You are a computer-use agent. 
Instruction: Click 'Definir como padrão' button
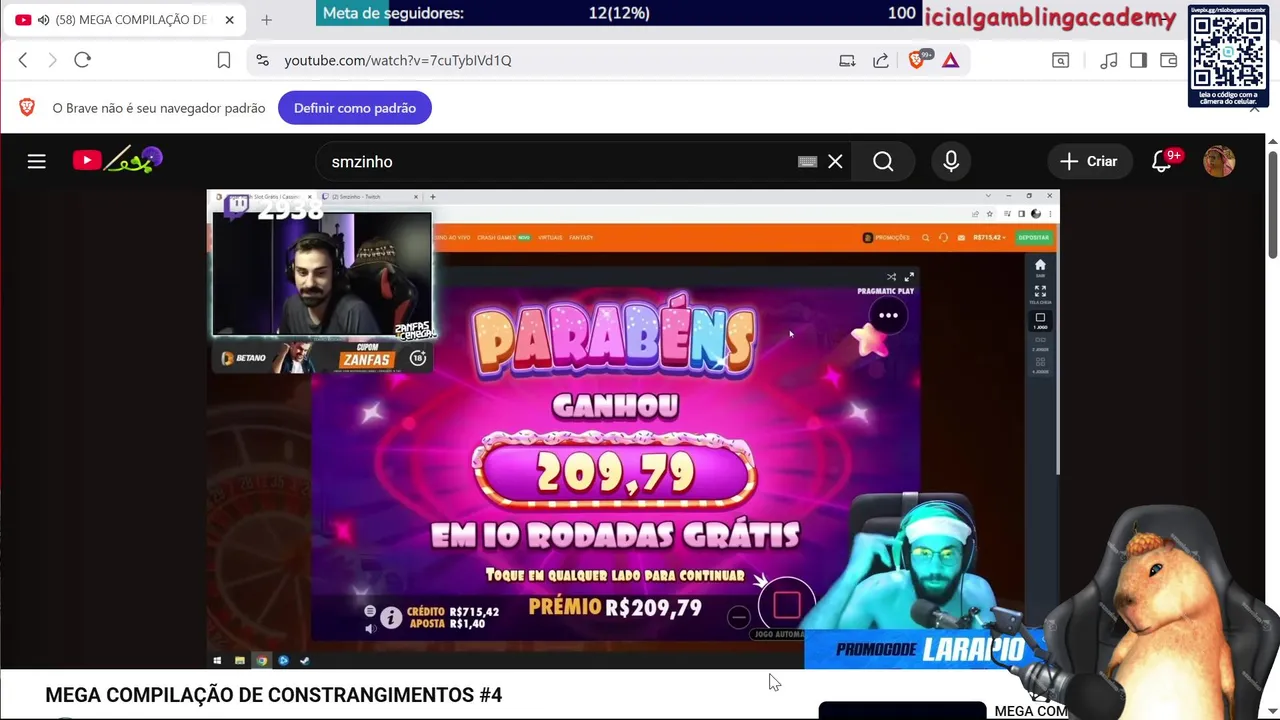pyautogui.click(x=355, y=108)
